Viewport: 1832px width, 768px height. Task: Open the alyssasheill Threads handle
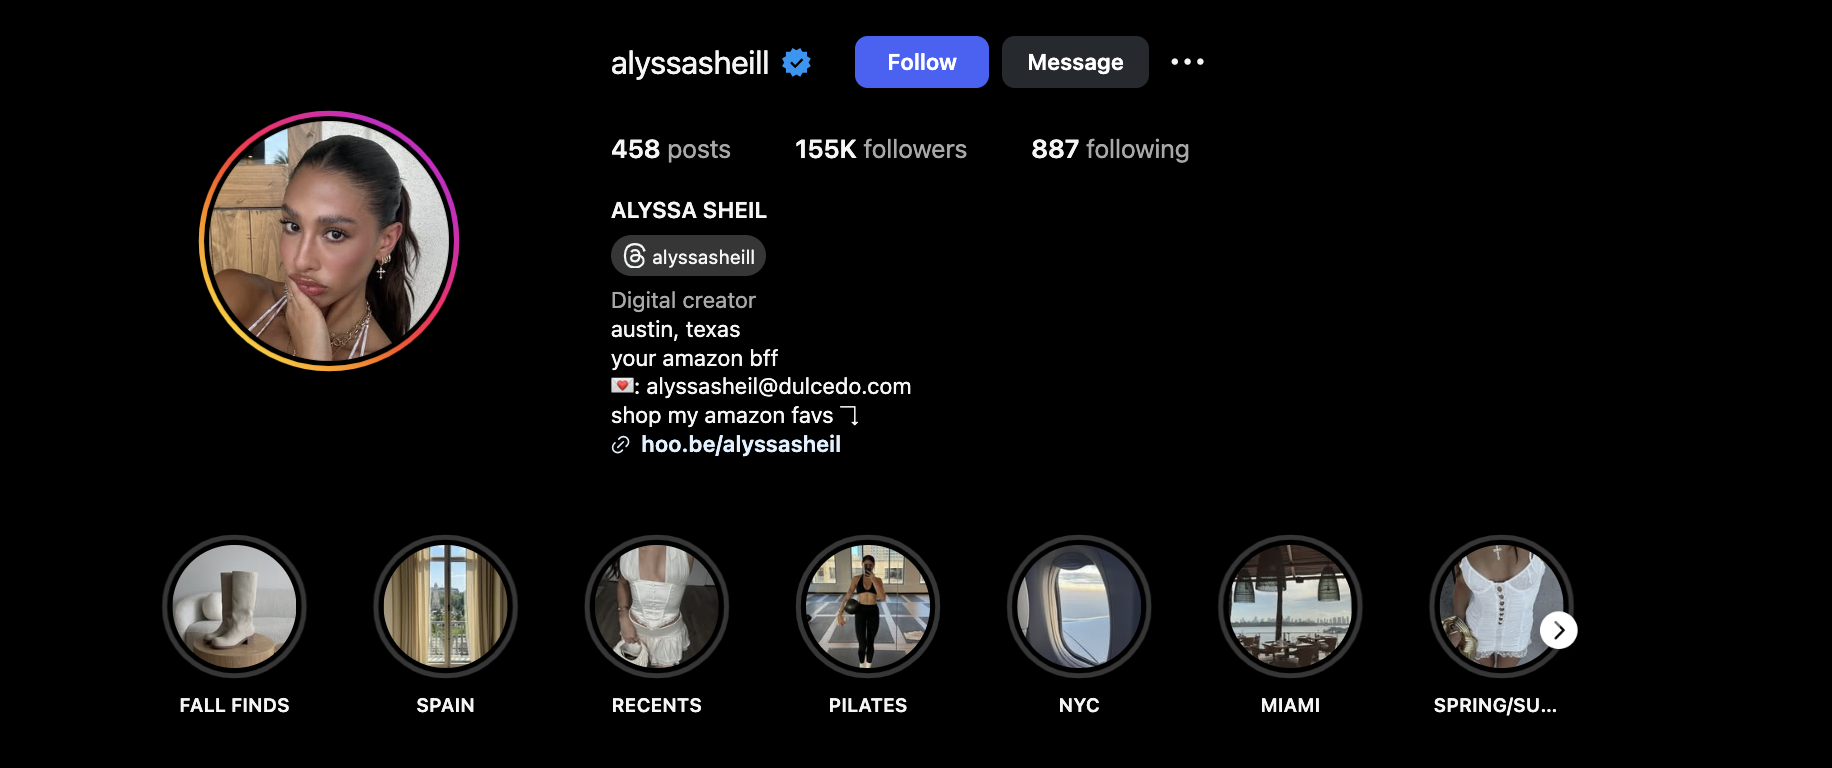click(688, 256)
